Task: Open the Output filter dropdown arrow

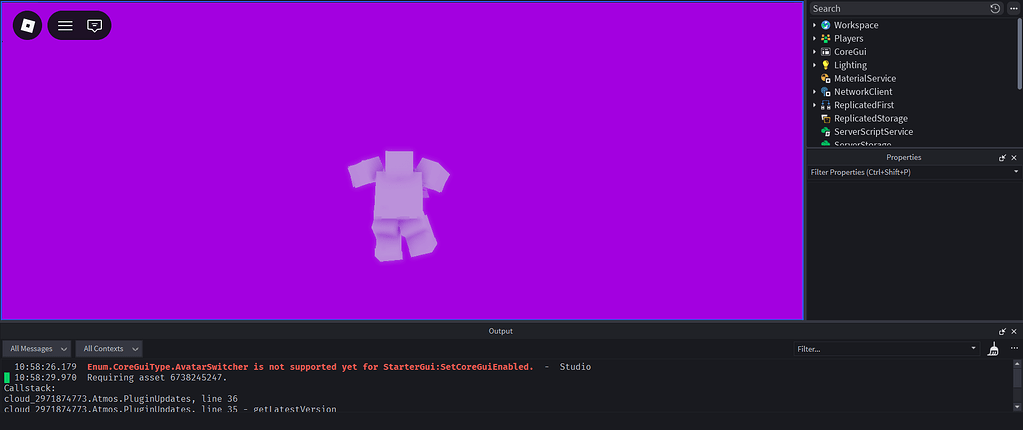Action: (x=974, y=349)
